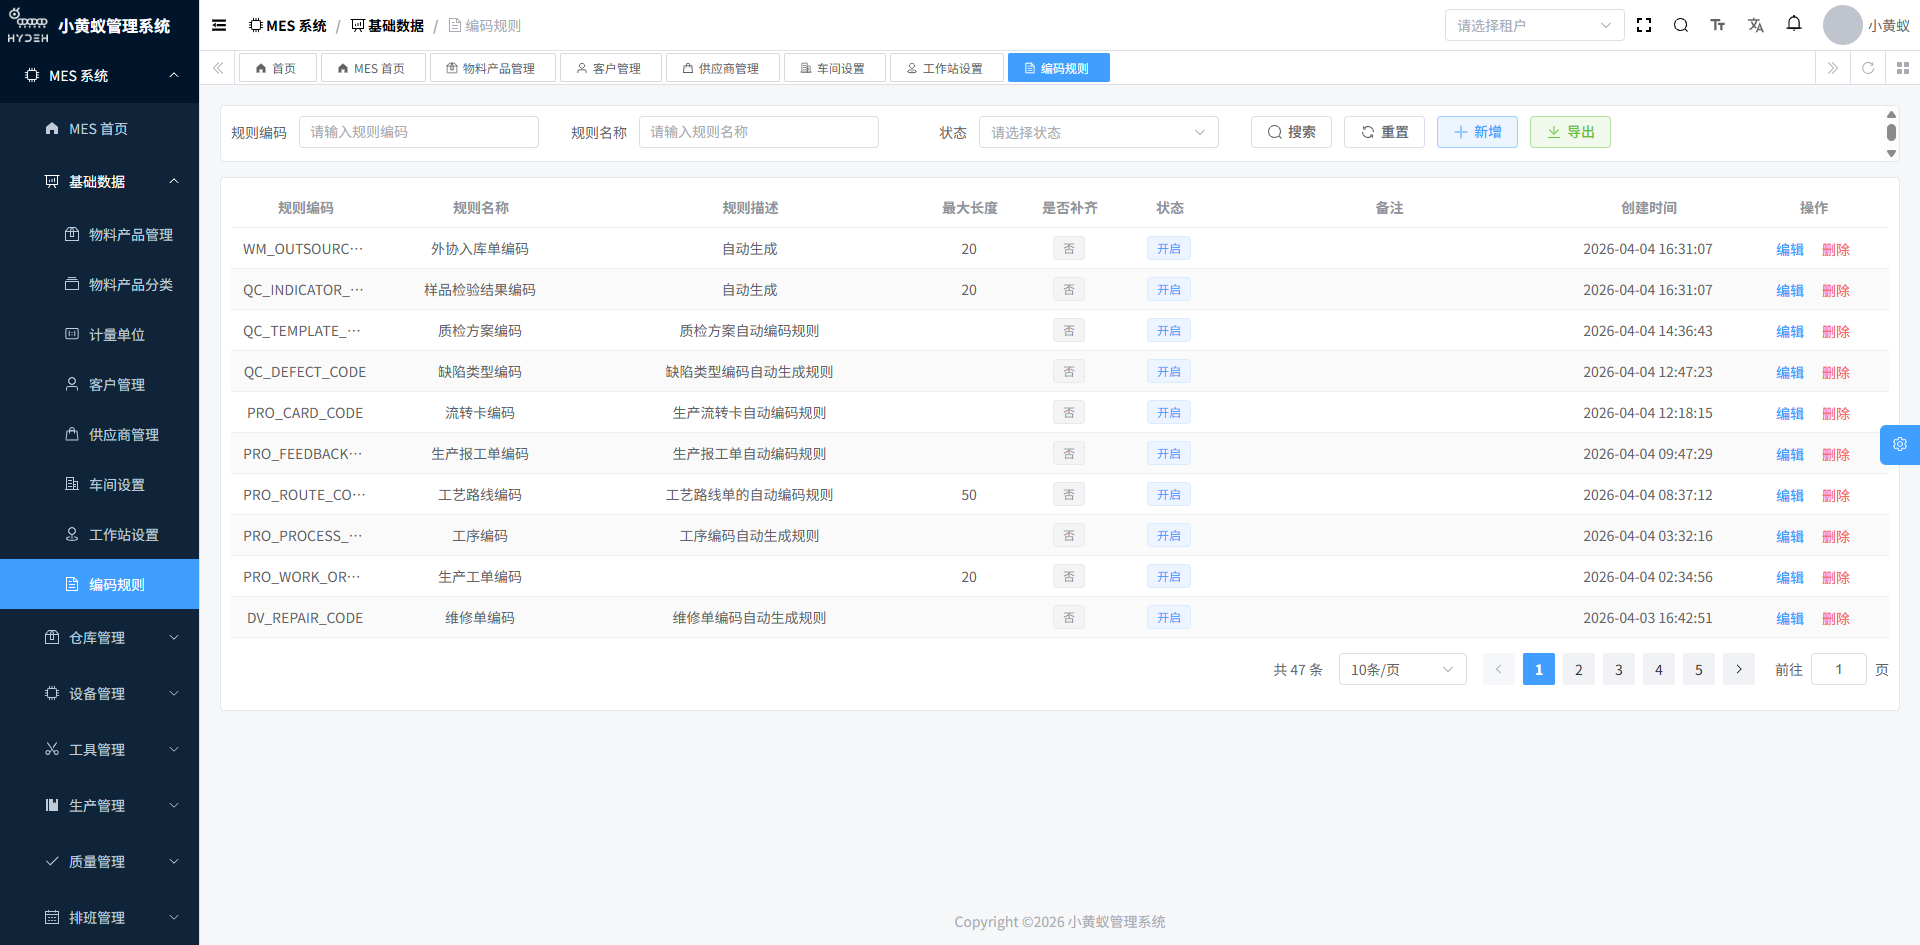The width and height of the screenshot is (1920, 945).
Task: Open the tab grid menu icon
Action: click(x=1903, y=68)
